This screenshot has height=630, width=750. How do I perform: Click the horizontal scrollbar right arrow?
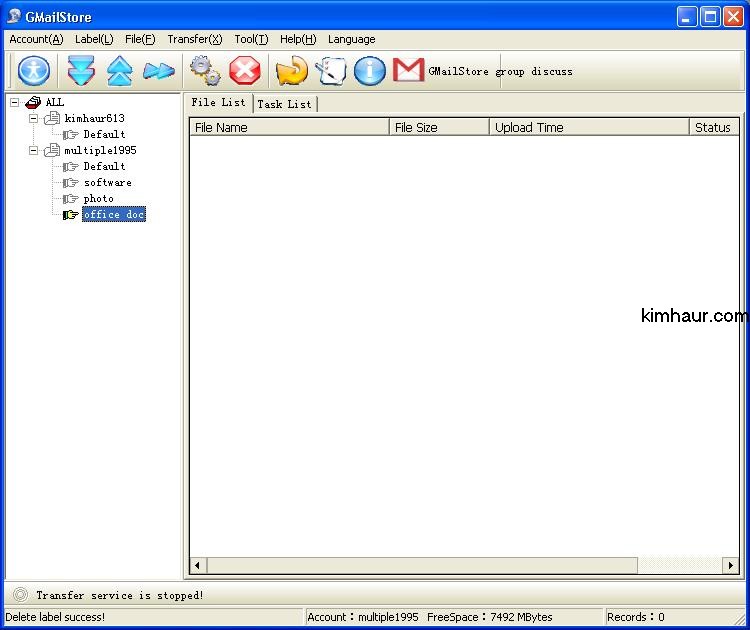[731, 566]
